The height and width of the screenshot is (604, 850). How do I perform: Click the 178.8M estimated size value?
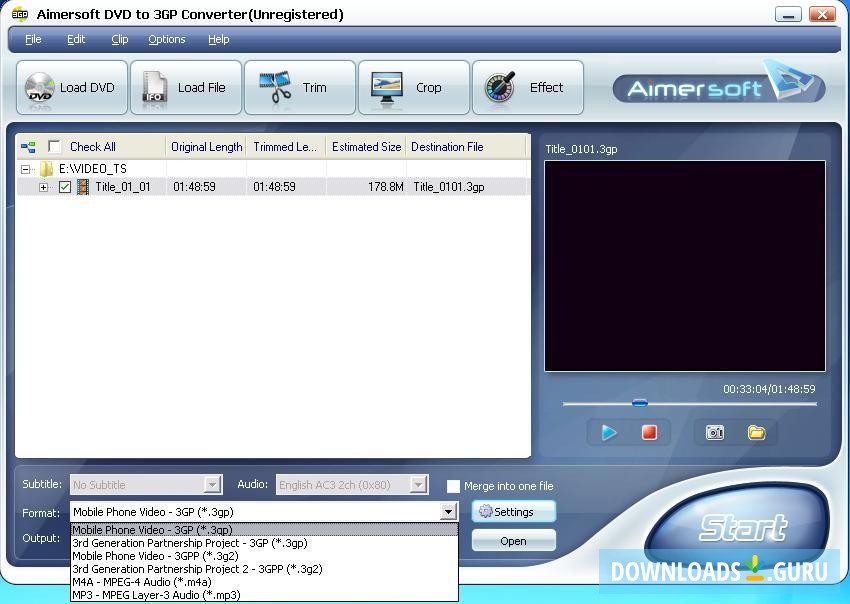coord(385,187)
